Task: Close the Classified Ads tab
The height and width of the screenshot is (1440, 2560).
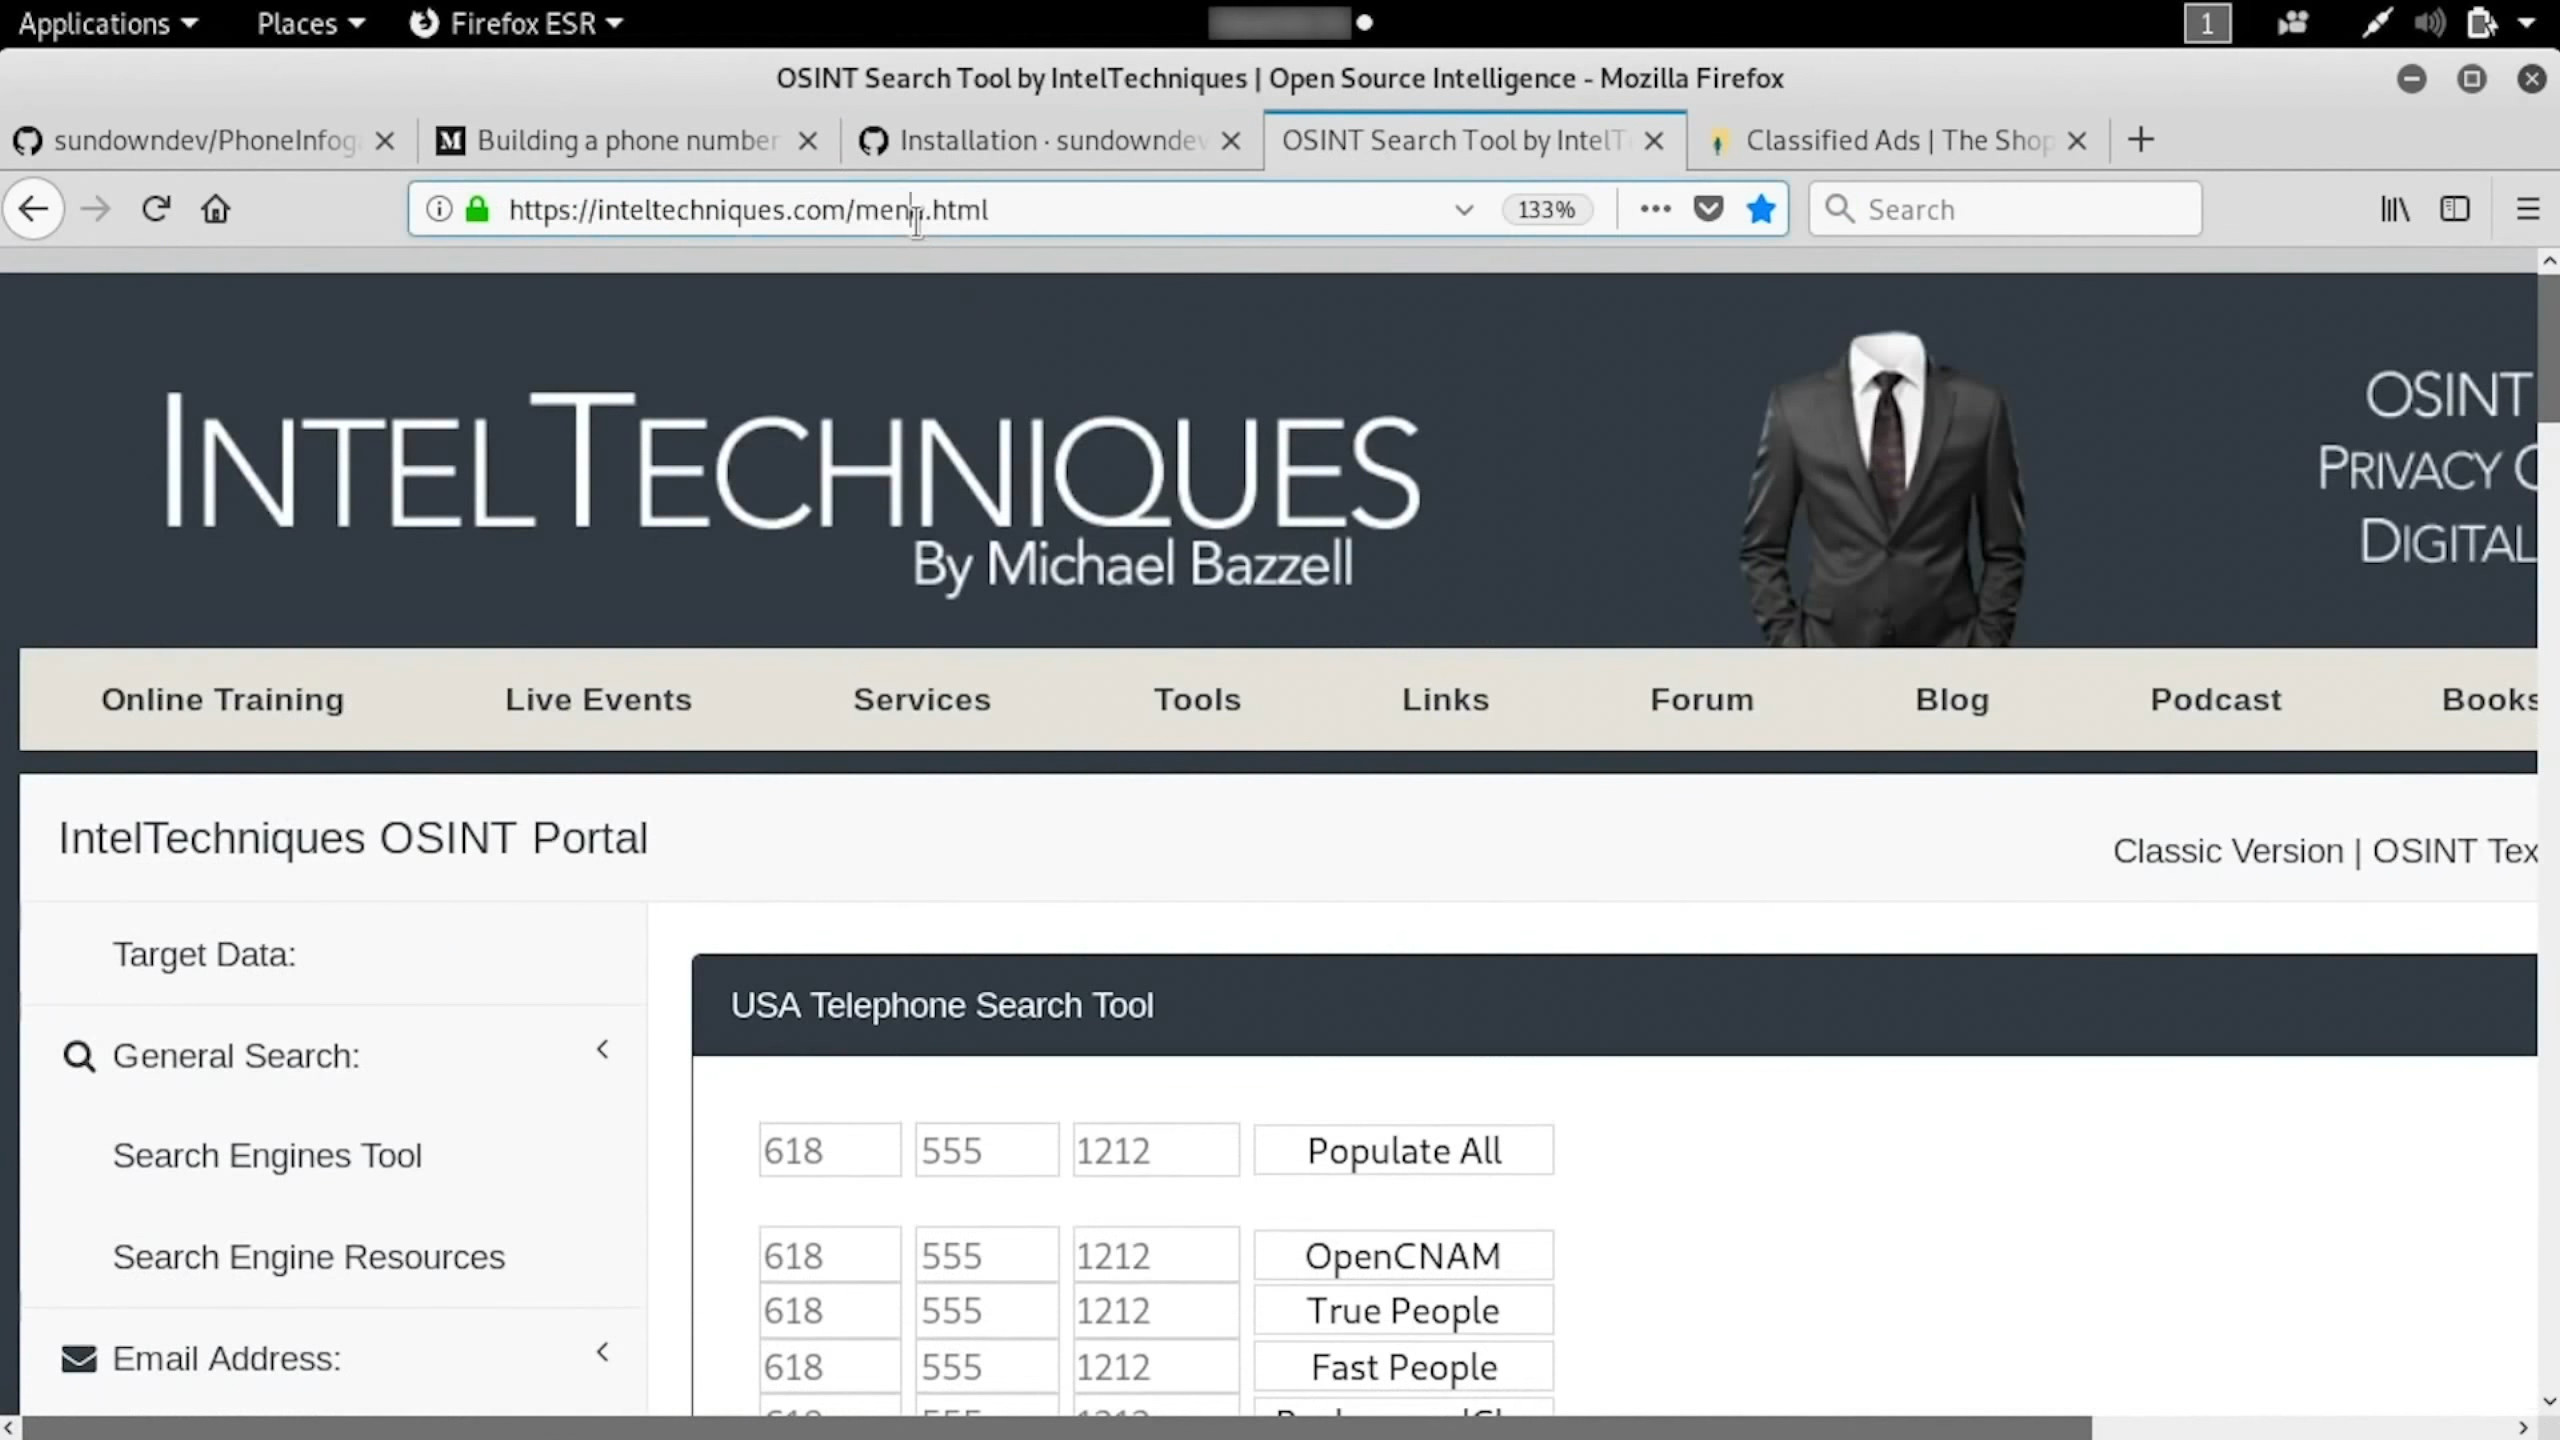Action: pos(2077,141)
